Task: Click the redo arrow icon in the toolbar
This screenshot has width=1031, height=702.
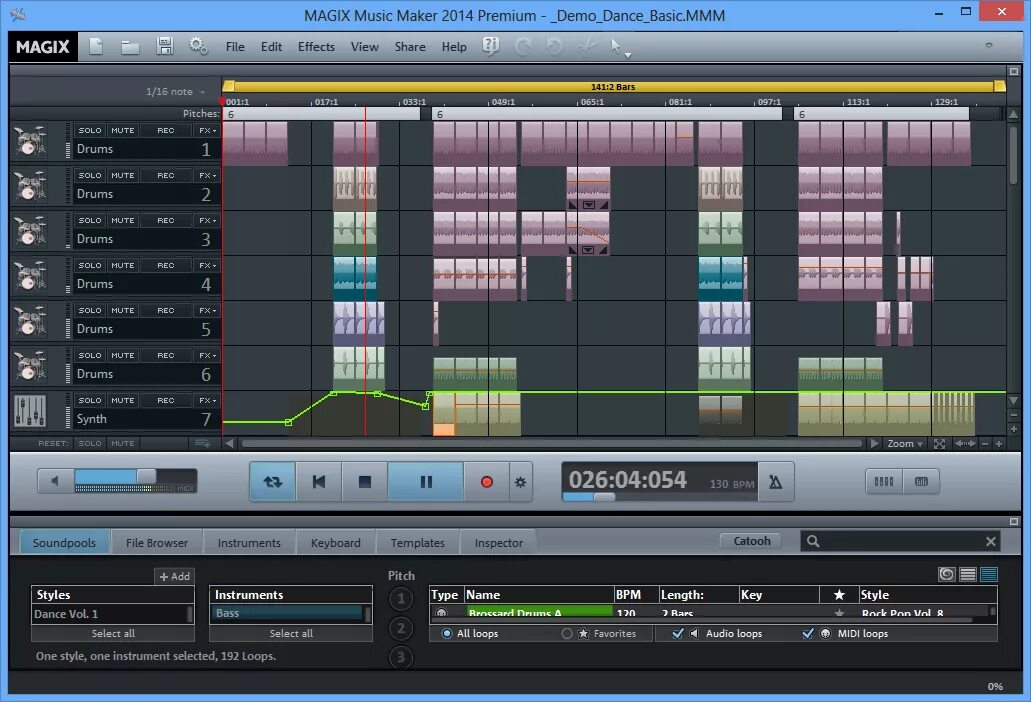Action: [x=523, y=47]
